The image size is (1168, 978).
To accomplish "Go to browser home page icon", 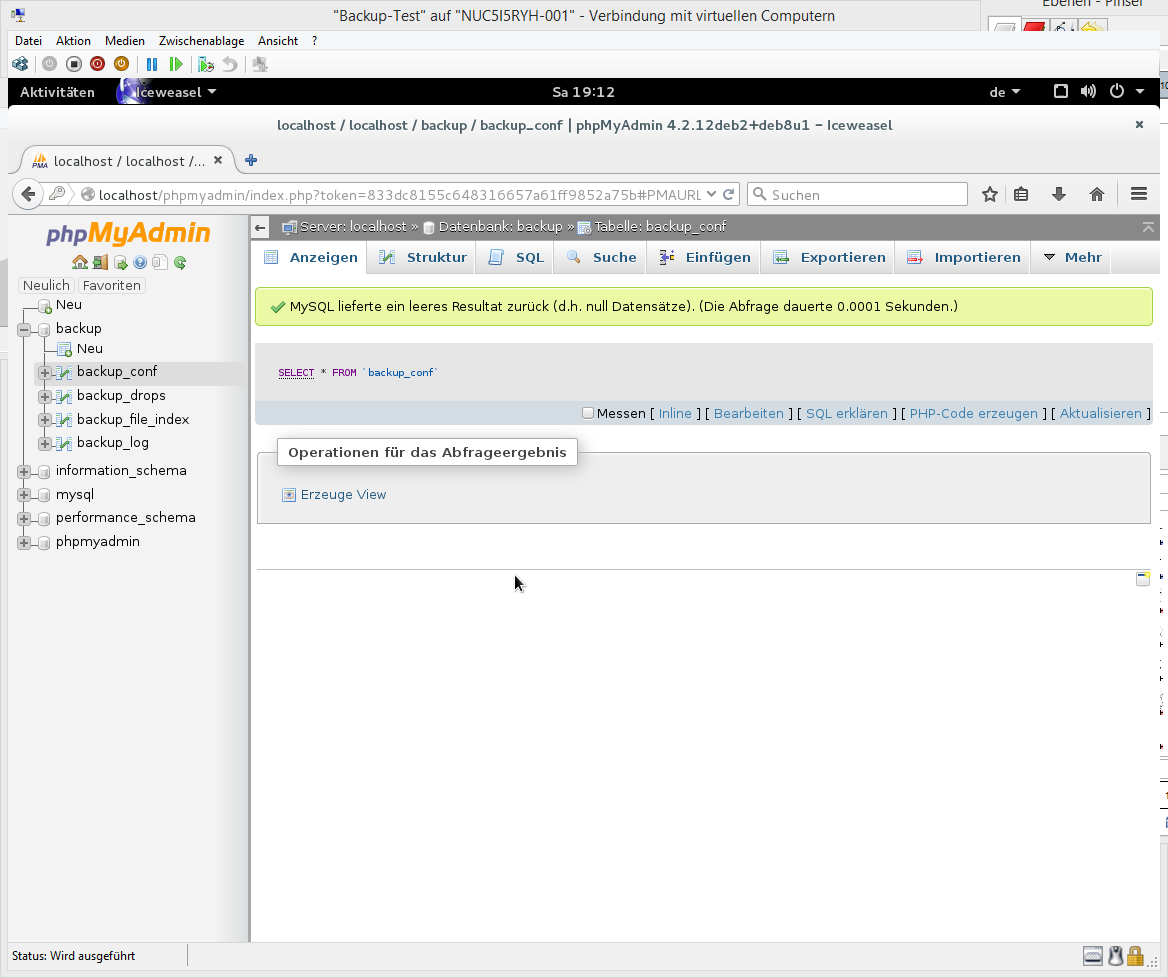I will click(x=1096, y=194).
